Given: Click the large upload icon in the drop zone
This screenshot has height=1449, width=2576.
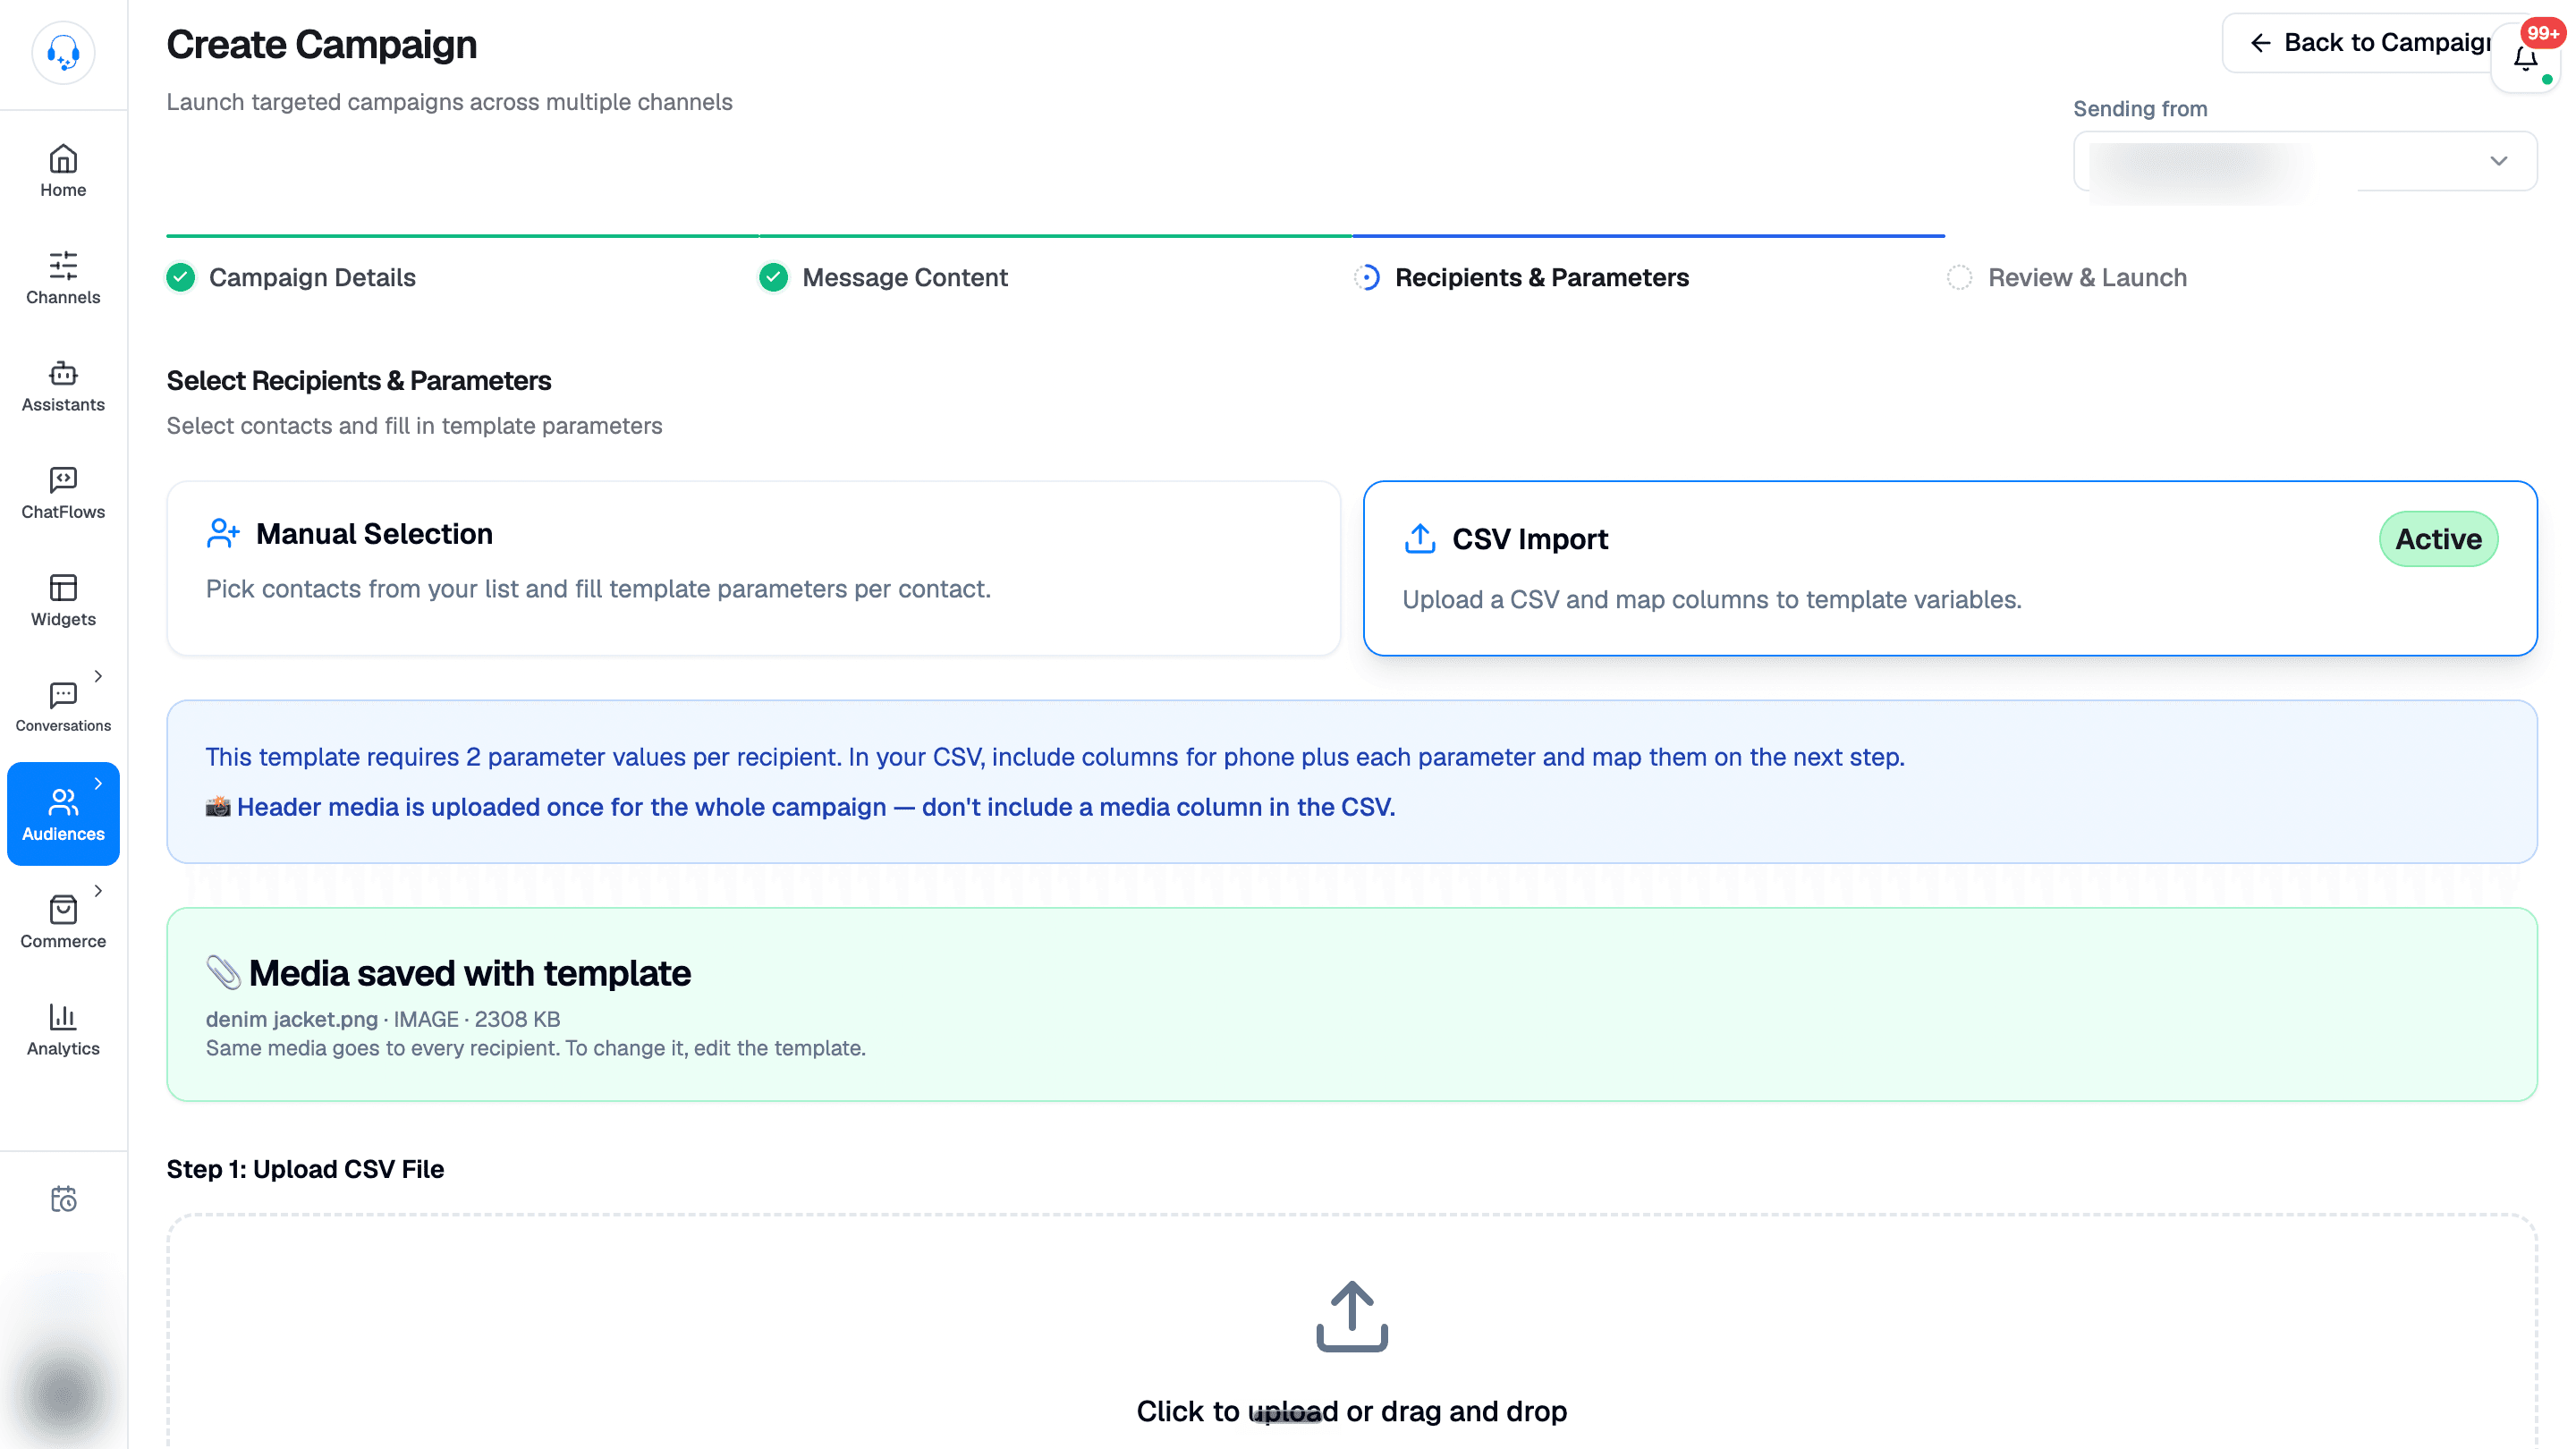Looking at the screenshot, I should pyautogui.click(x=1352, y=1317).
